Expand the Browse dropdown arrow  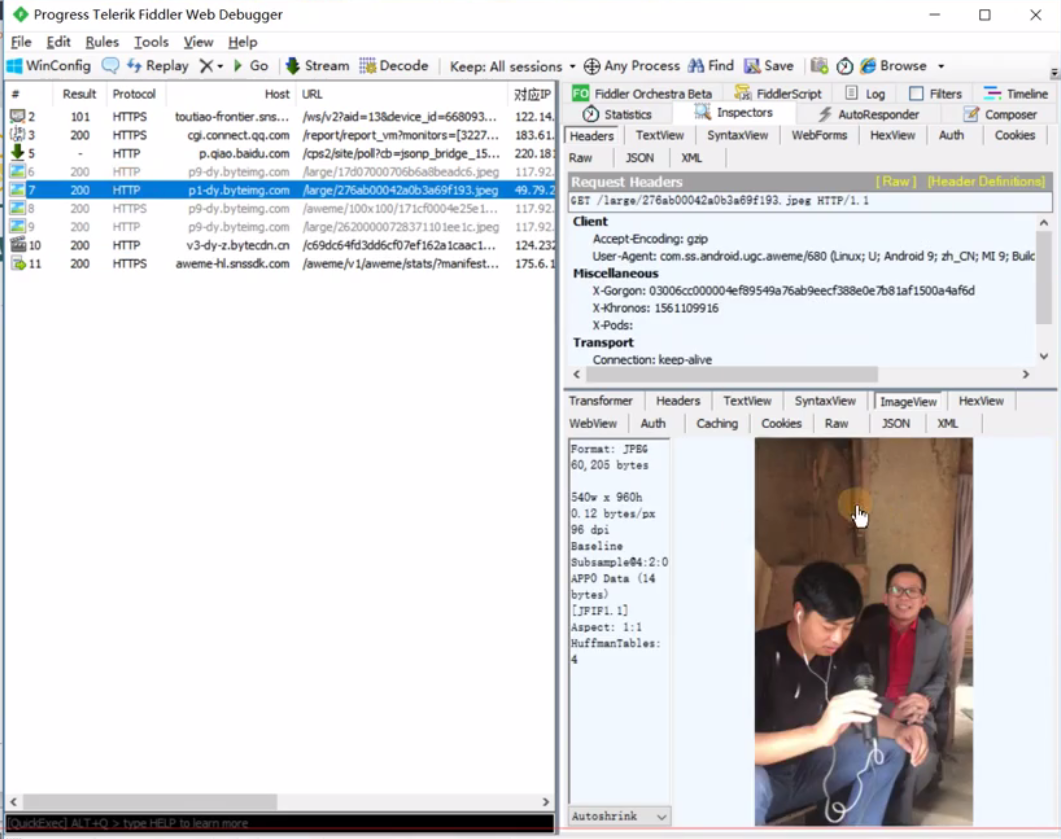coord(941,67)
